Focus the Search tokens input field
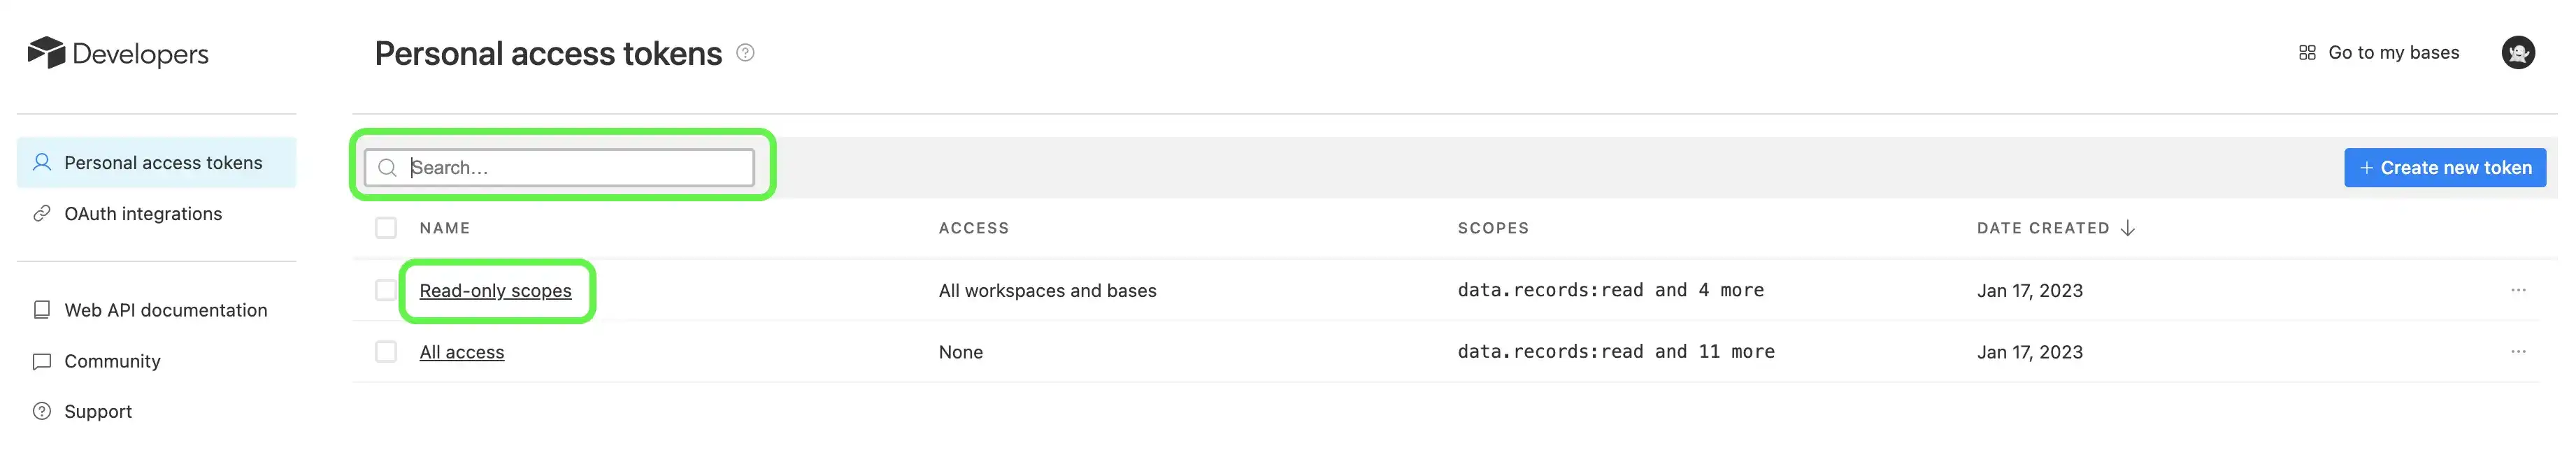 578,168
